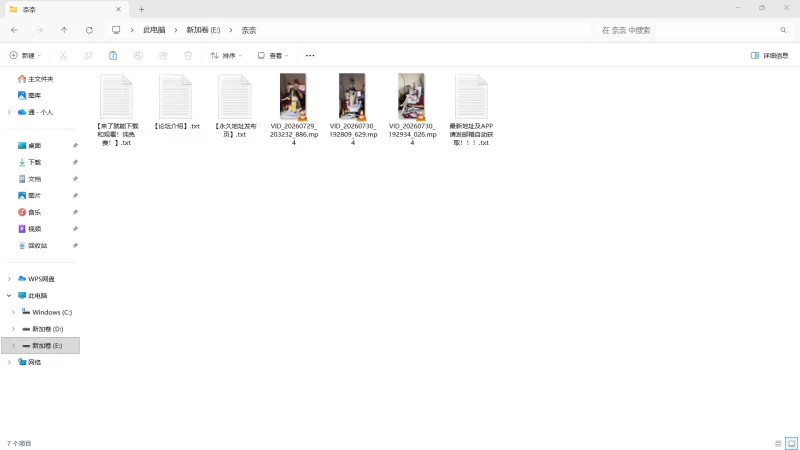Select the first .txt file starting 【来了
This screenshot has width=800, height=450.
tap(117, 110)
